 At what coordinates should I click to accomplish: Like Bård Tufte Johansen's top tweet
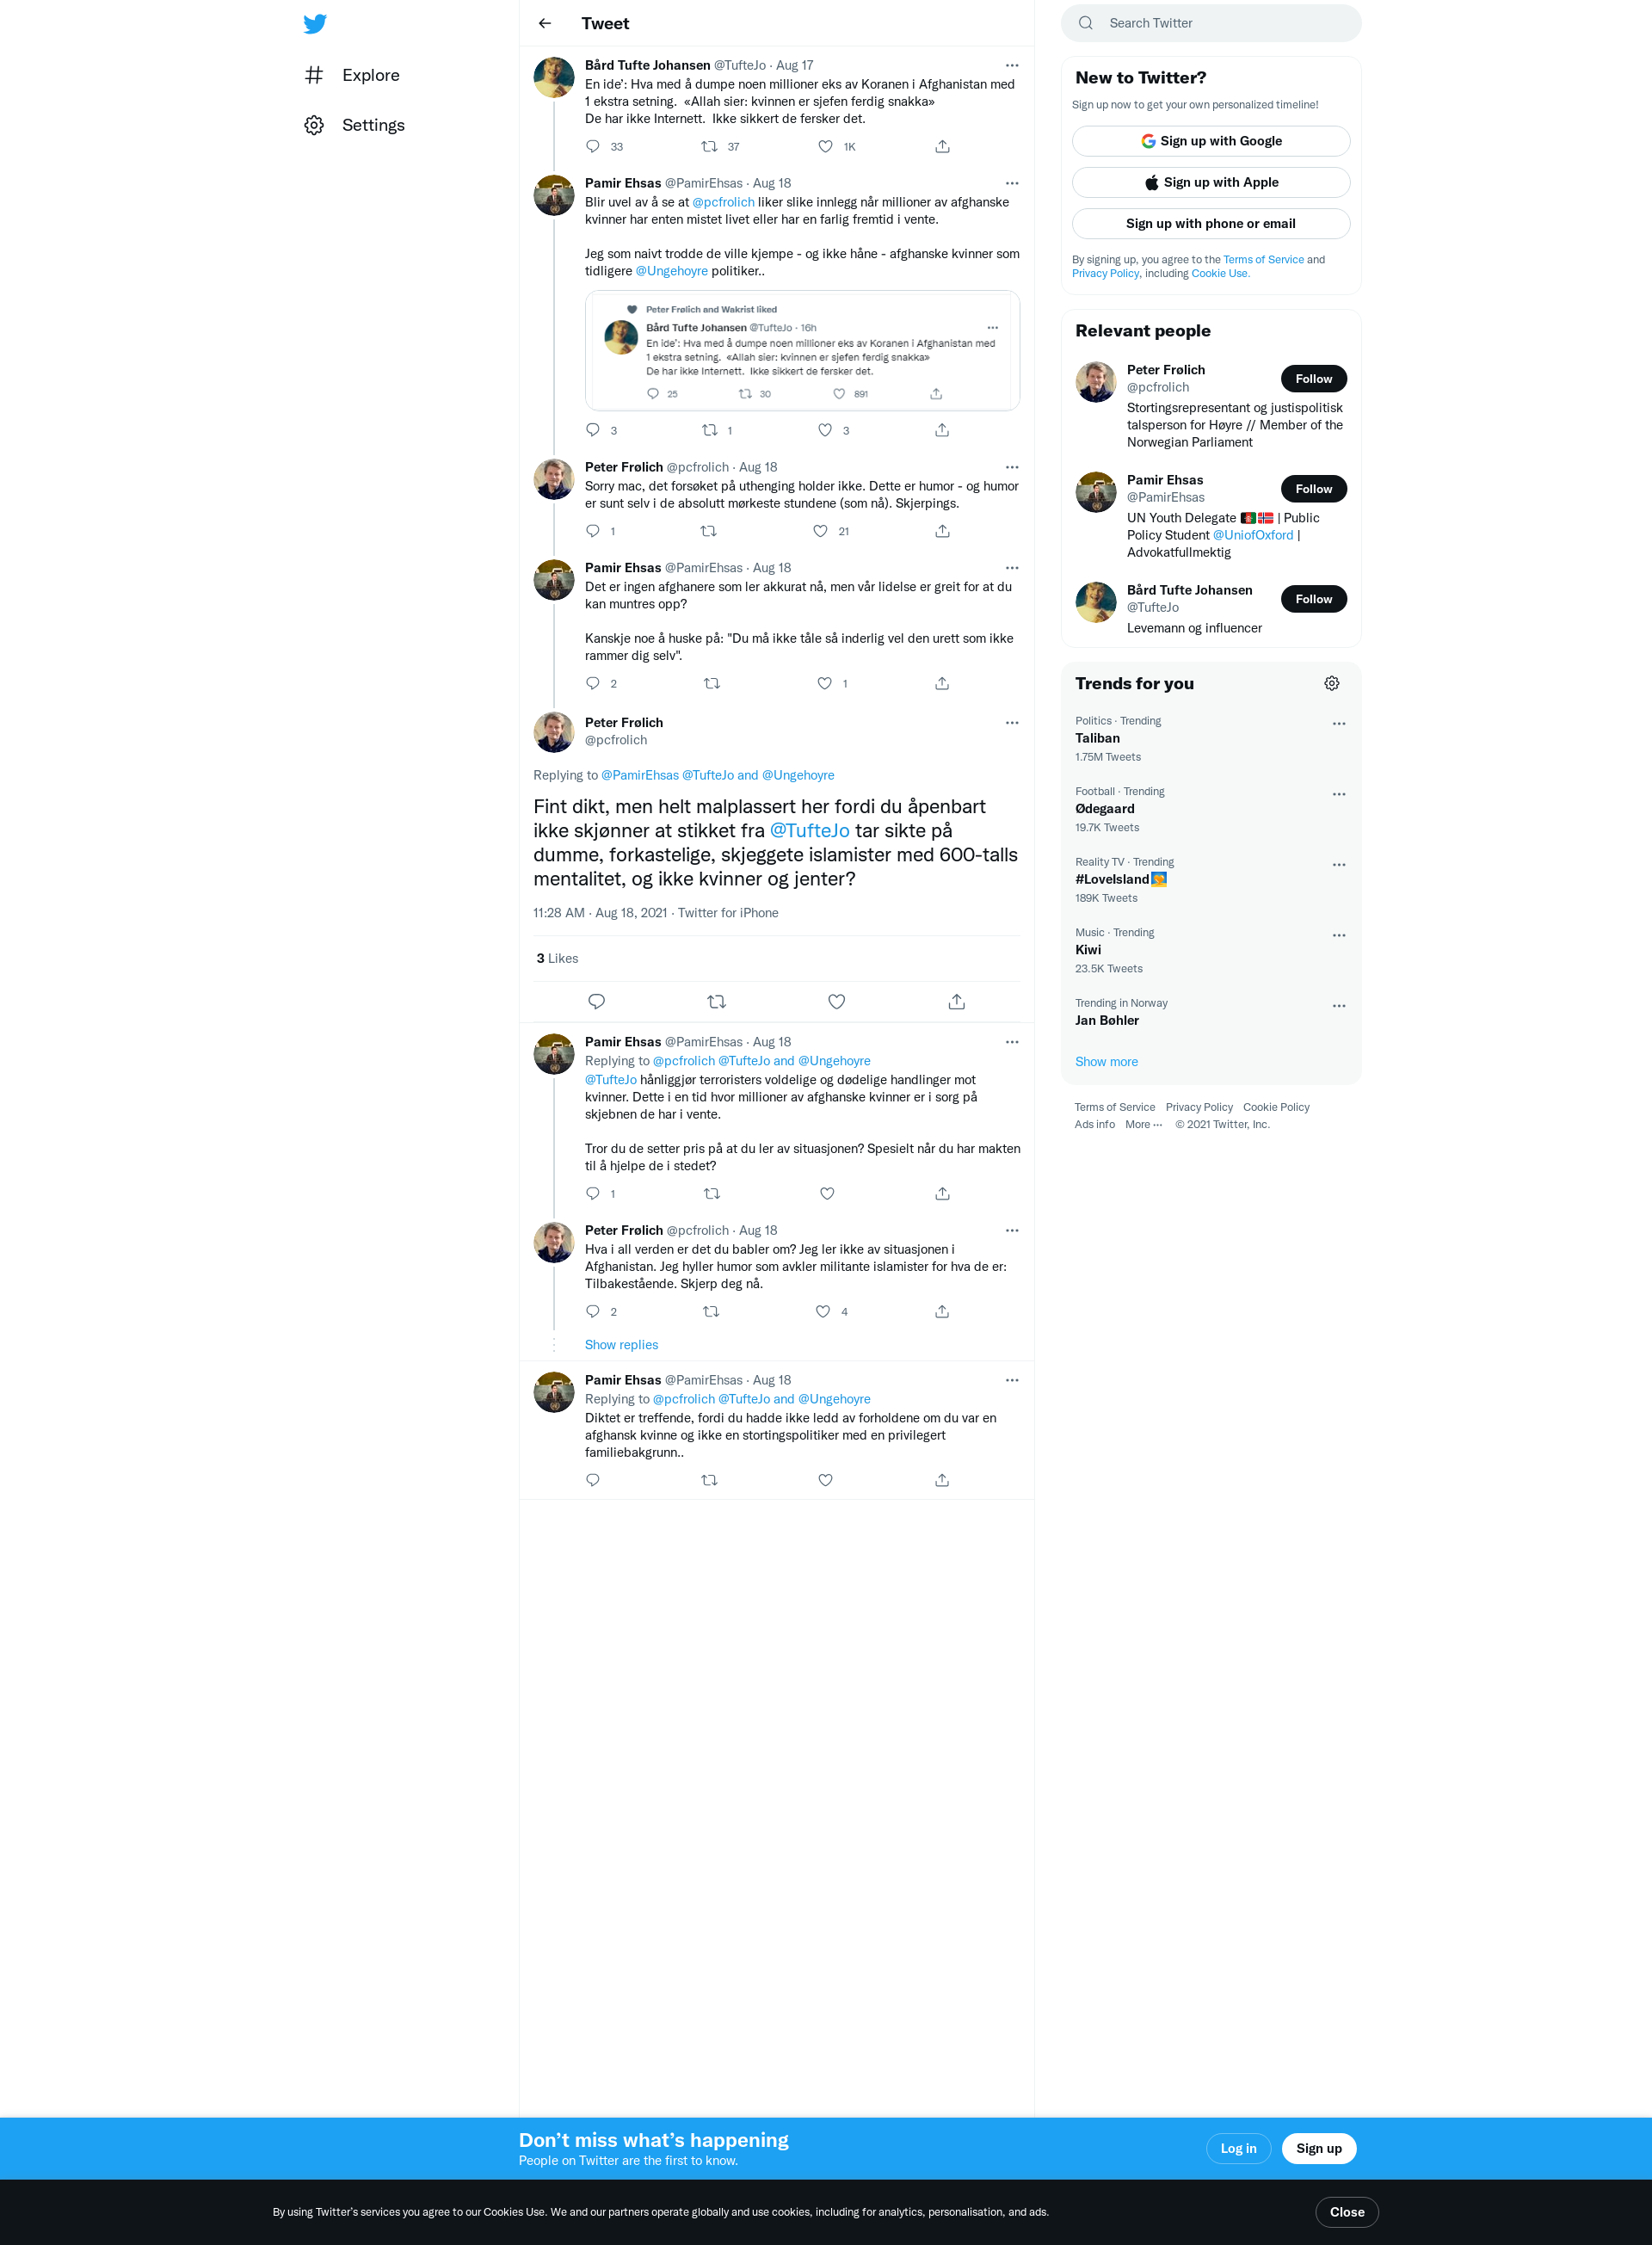click(x=825, y=146)
